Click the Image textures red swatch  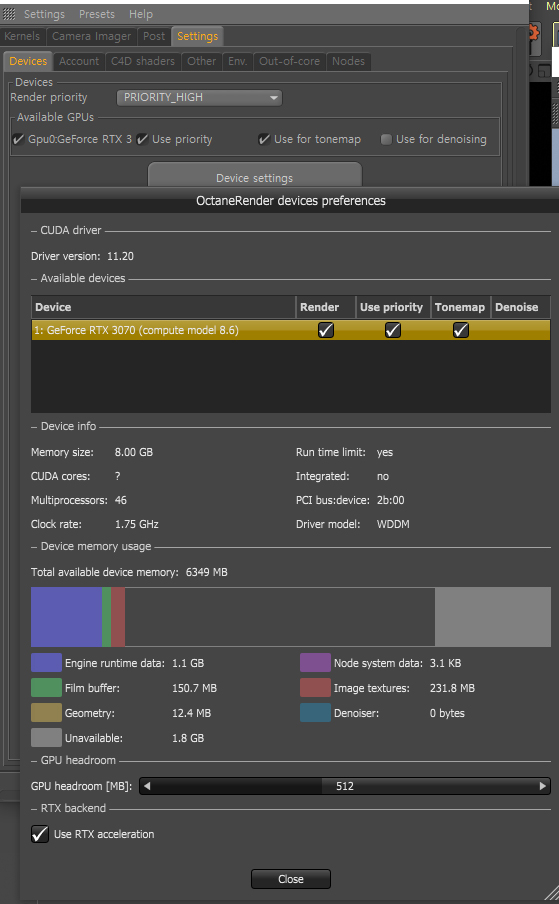tap(315, 688)
